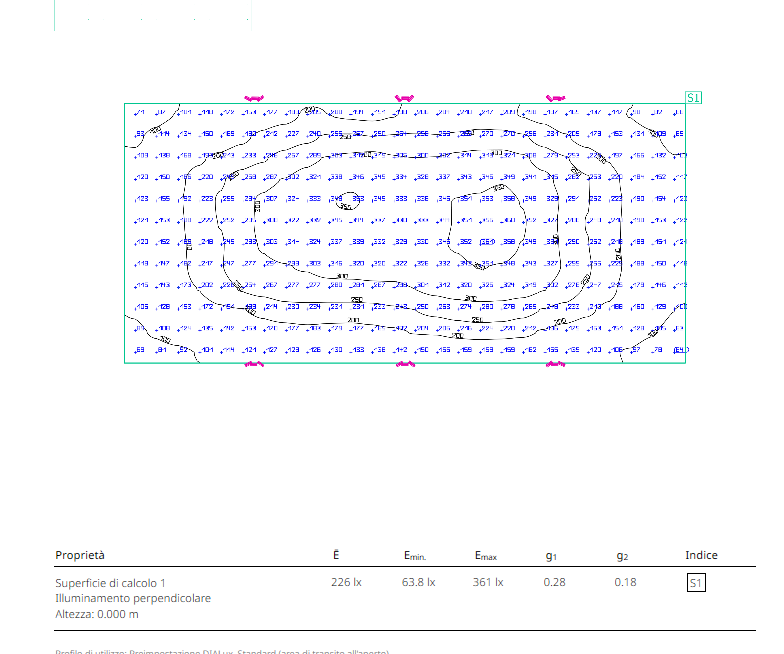Select the 0.28 value in the g1 column
Viewport: 784px width, 654px height.
(x=554, y=582)
